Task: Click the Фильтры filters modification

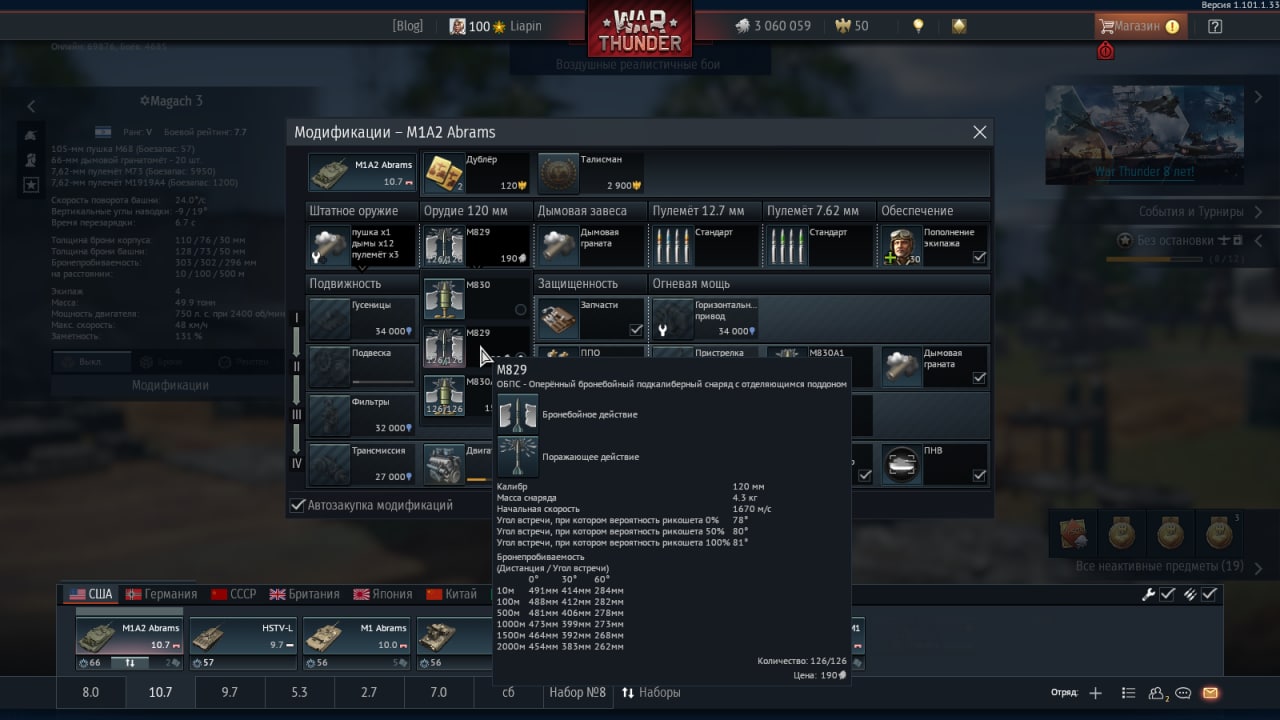Action: coord(362,414)
